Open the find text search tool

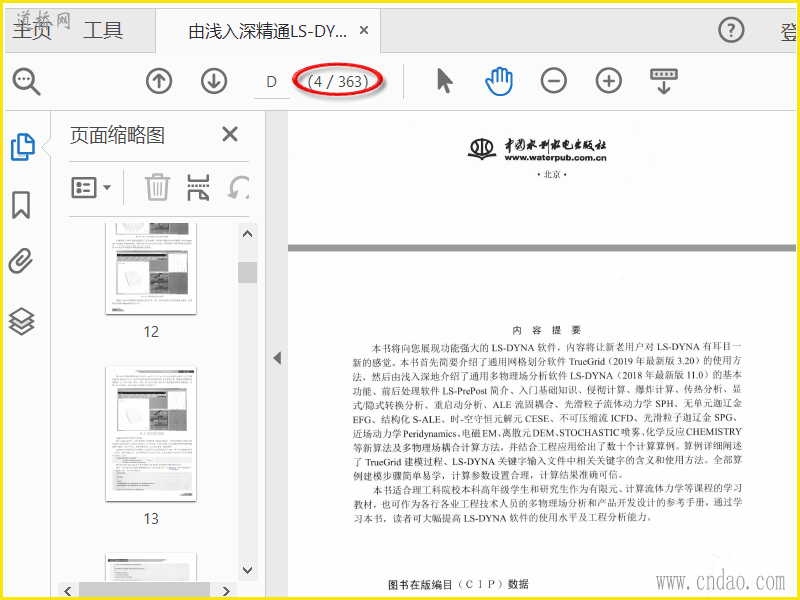click(27, 82)
